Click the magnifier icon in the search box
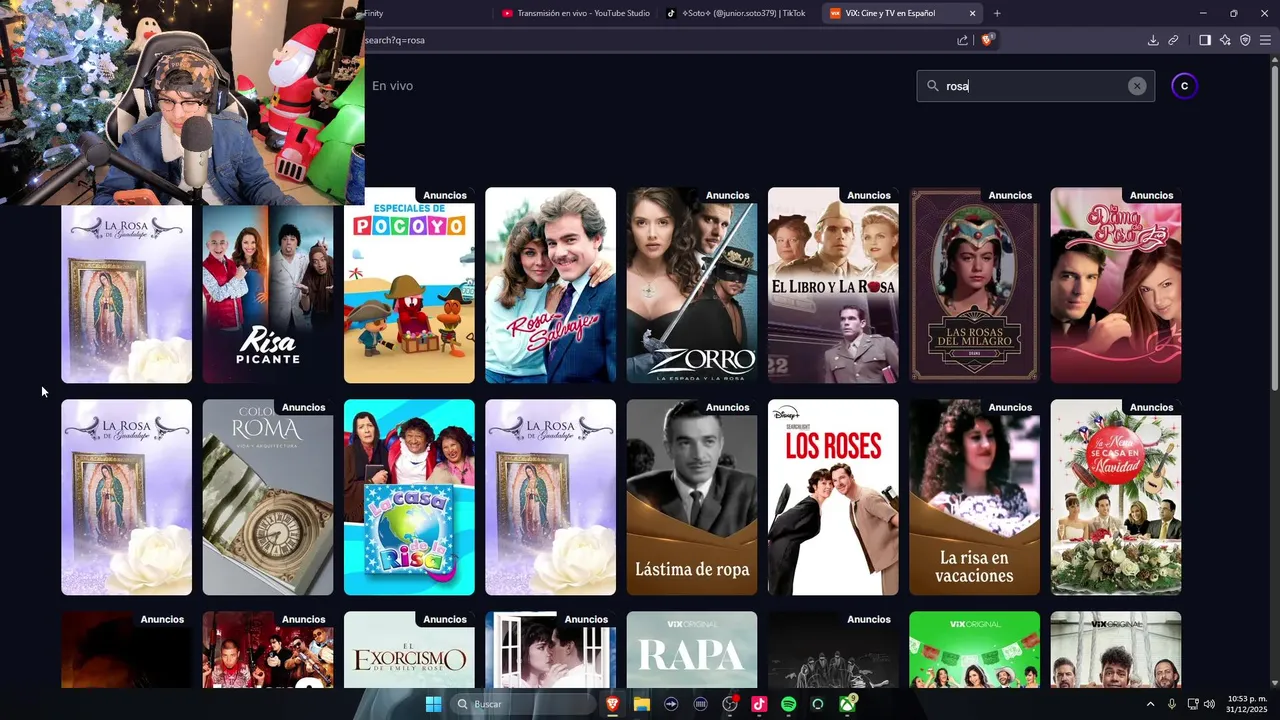This screenshot has height=720, width=1280. (933, 86)
